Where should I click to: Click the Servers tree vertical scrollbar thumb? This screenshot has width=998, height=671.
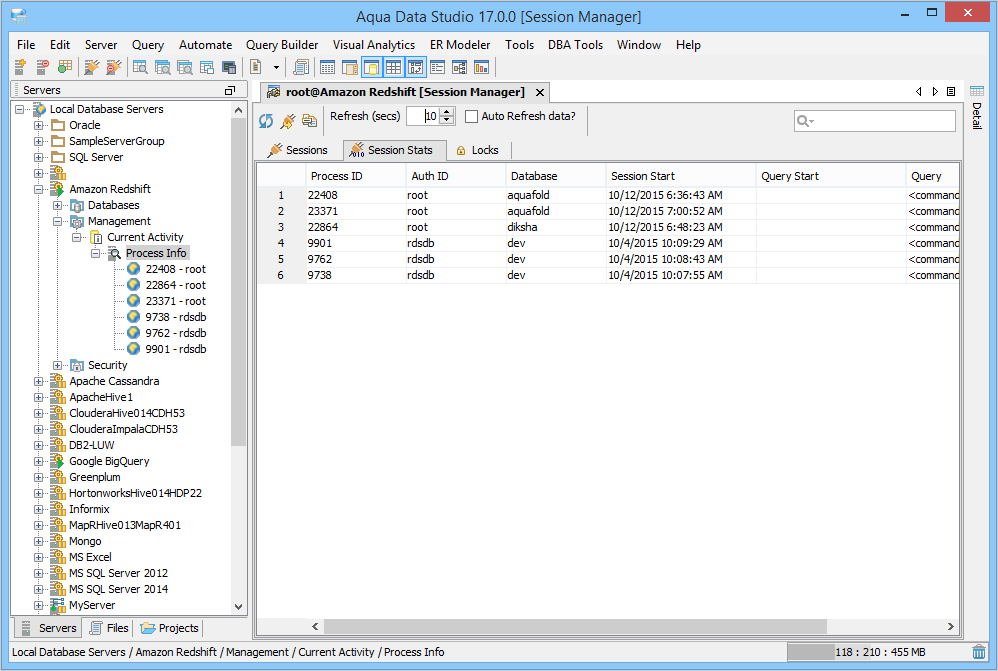pos(239,281)
